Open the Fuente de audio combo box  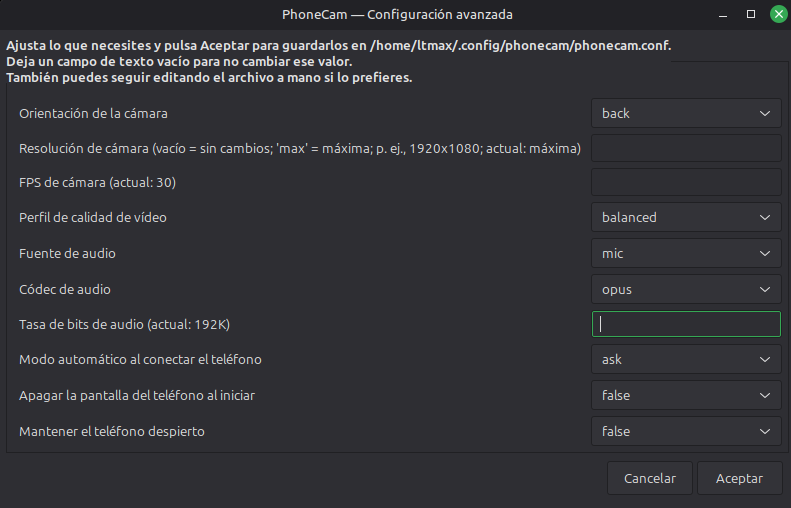(x=686, y=253)
